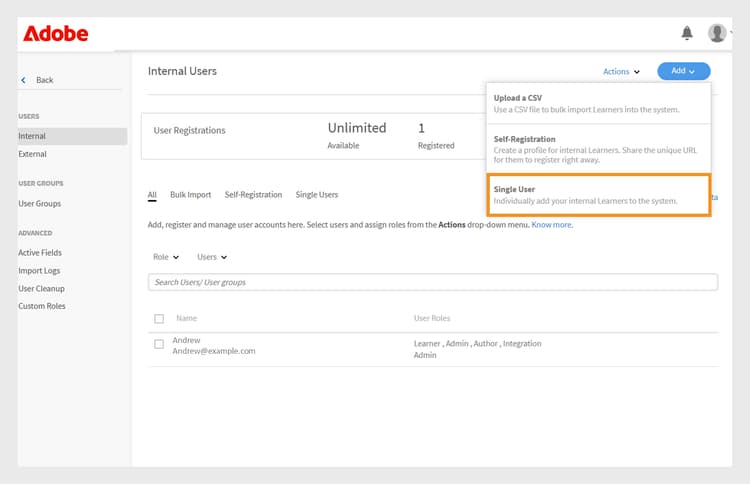The image size is (750, 484).
Task: Switch to the Single Users tab
Action: [317, 195]
